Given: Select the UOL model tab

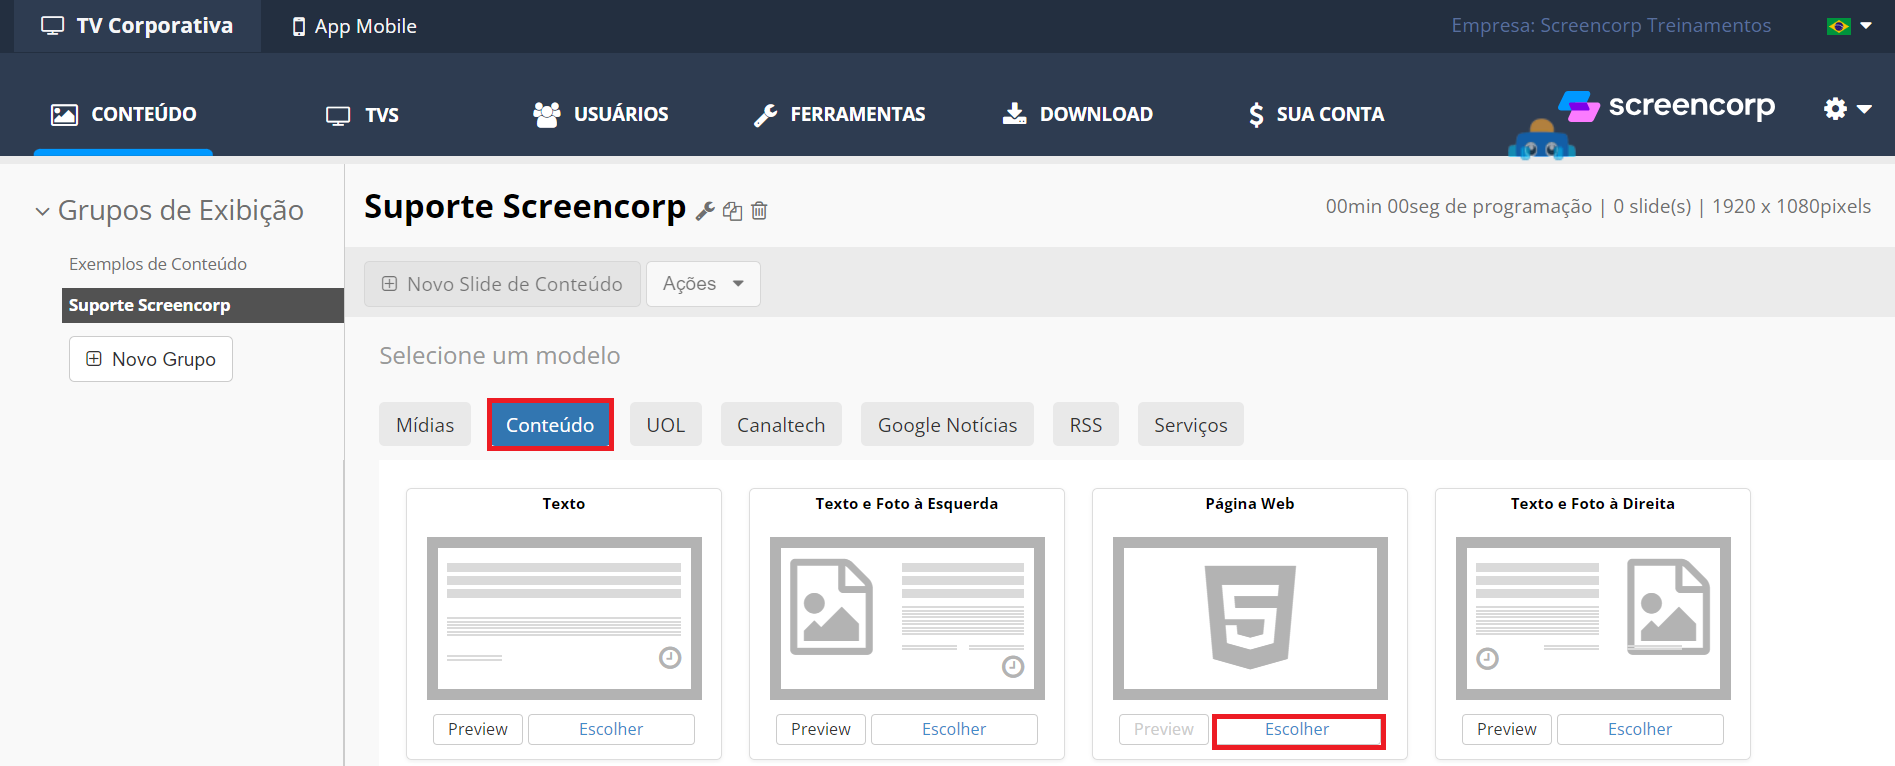Looking at the screenshot, I should click(666, 425).
